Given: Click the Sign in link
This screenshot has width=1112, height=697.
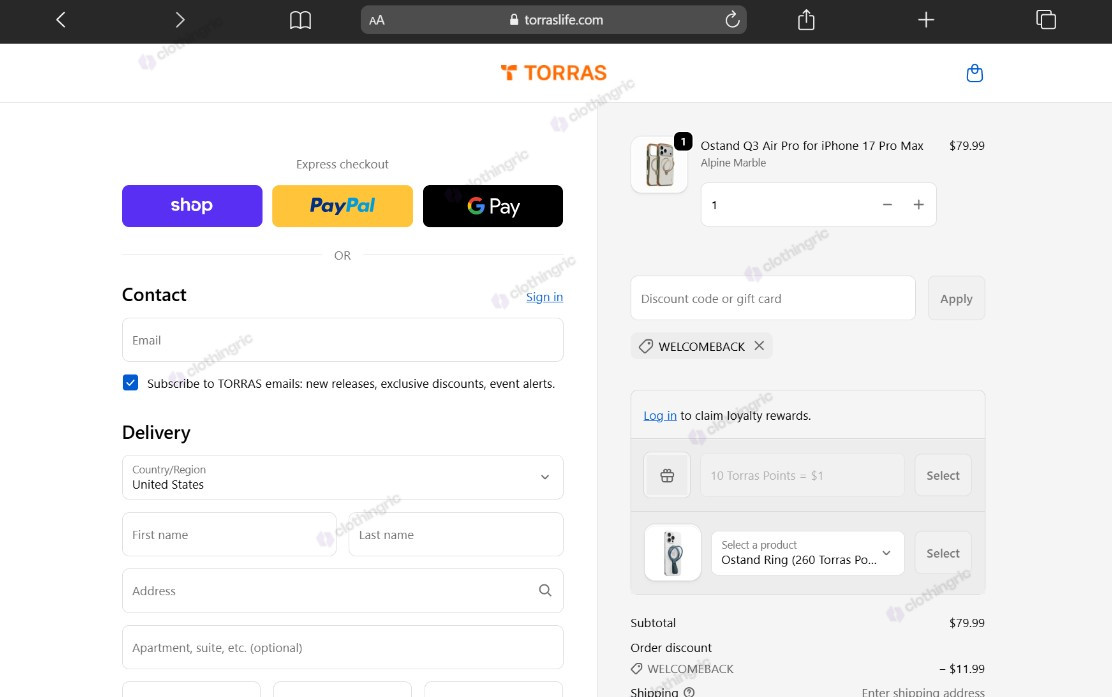Looking at the screenshot, I should point(545,297).
